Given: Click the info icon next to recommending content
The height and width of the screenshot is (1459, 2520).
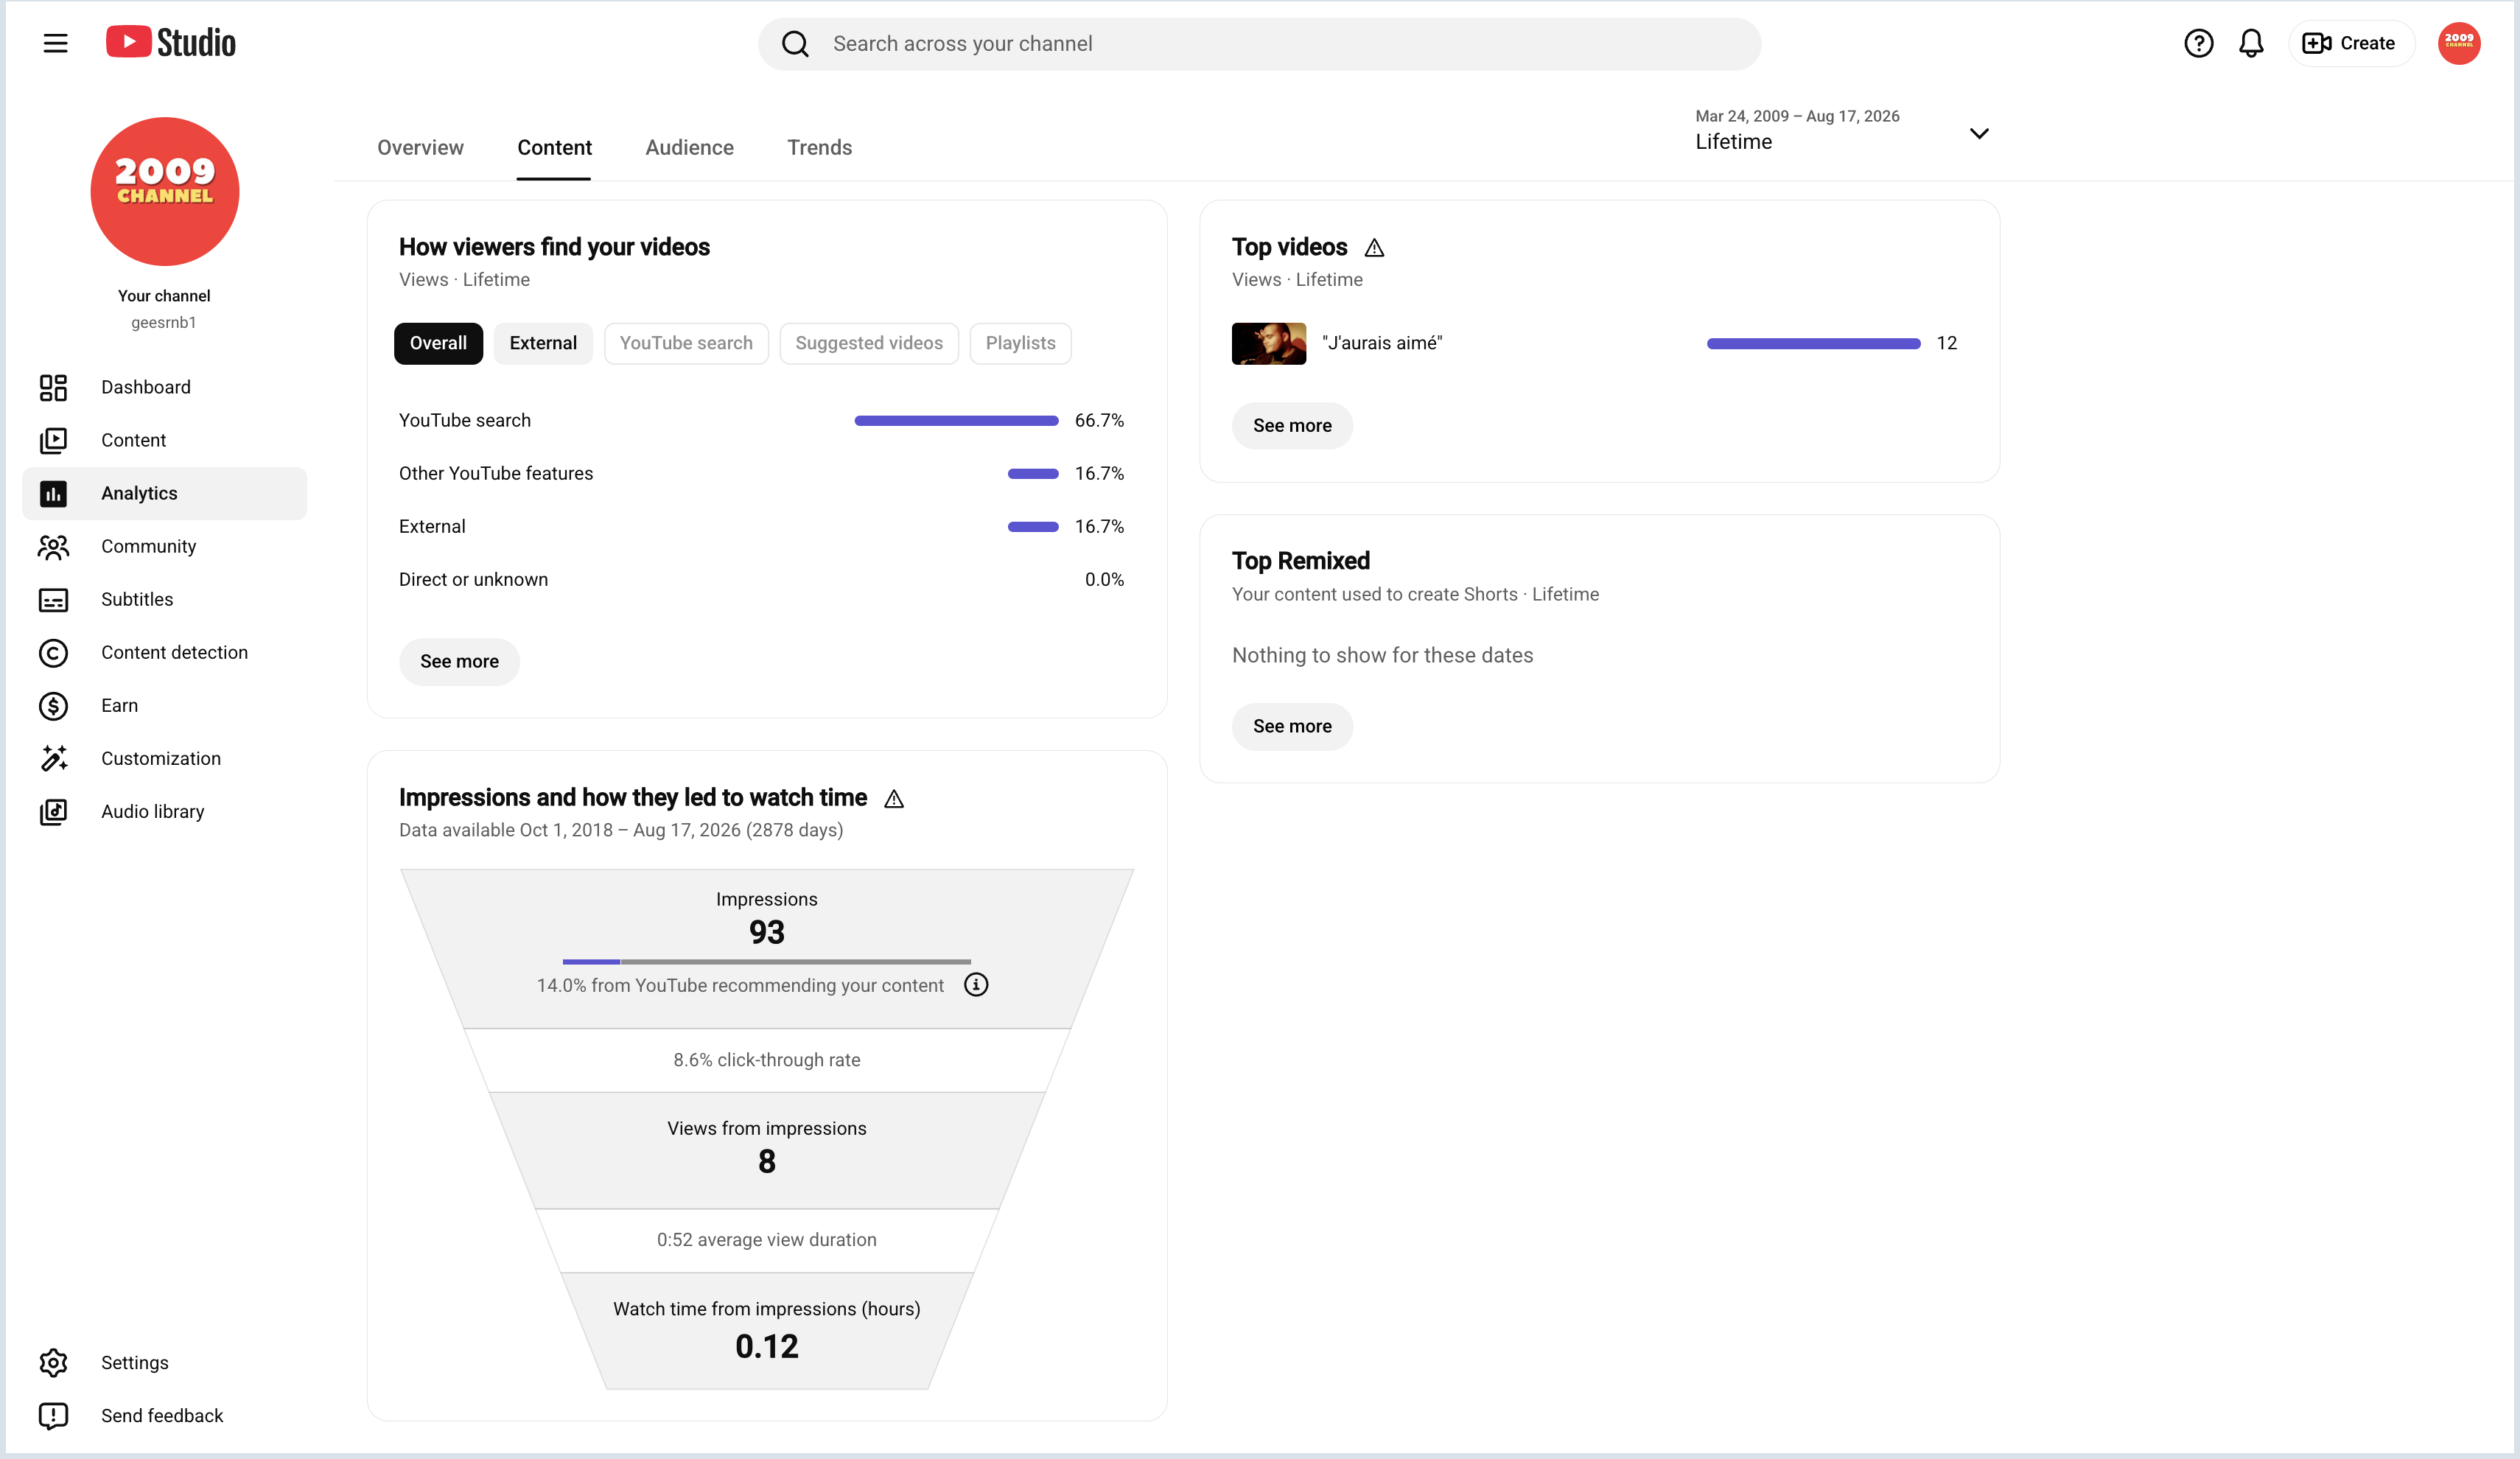Looking at the screenshot, I should click(x=976, y=985).
